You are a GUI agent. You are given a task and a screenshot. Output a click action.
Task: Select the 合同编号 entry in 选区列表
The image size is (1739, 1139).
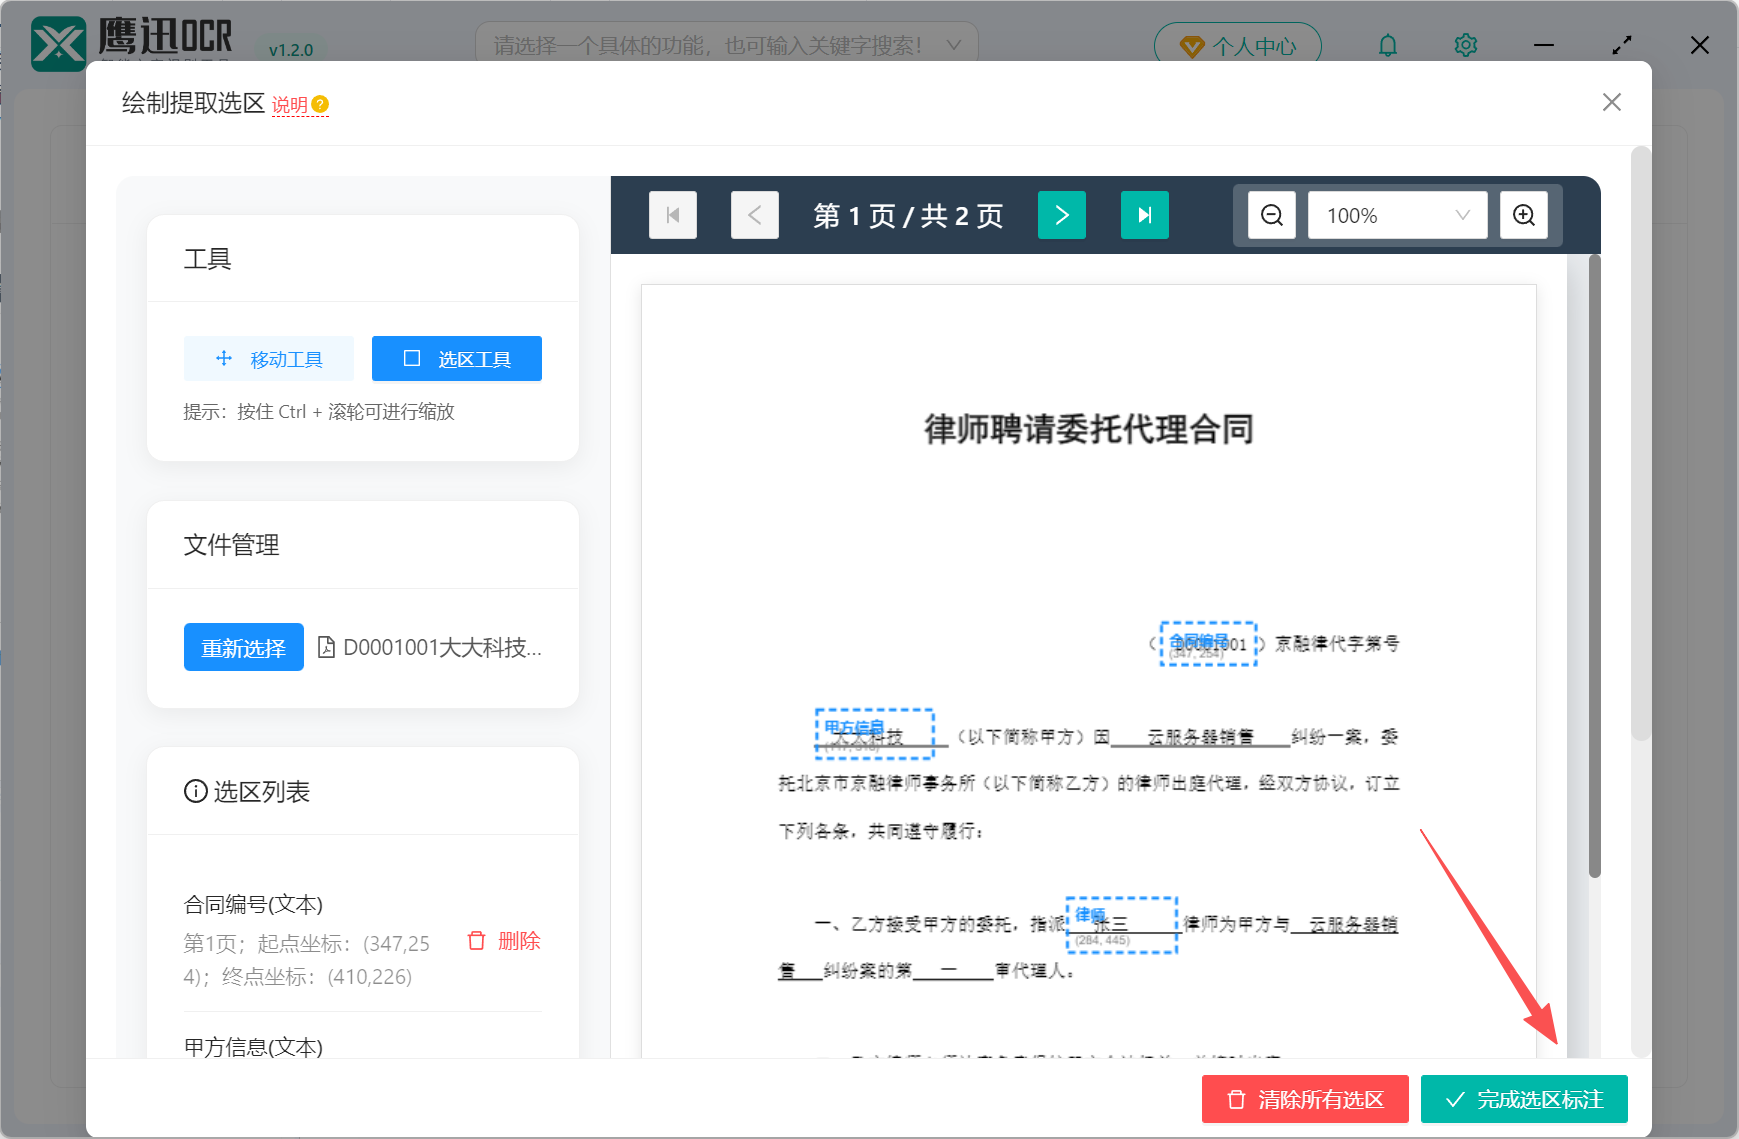[253, 903]
